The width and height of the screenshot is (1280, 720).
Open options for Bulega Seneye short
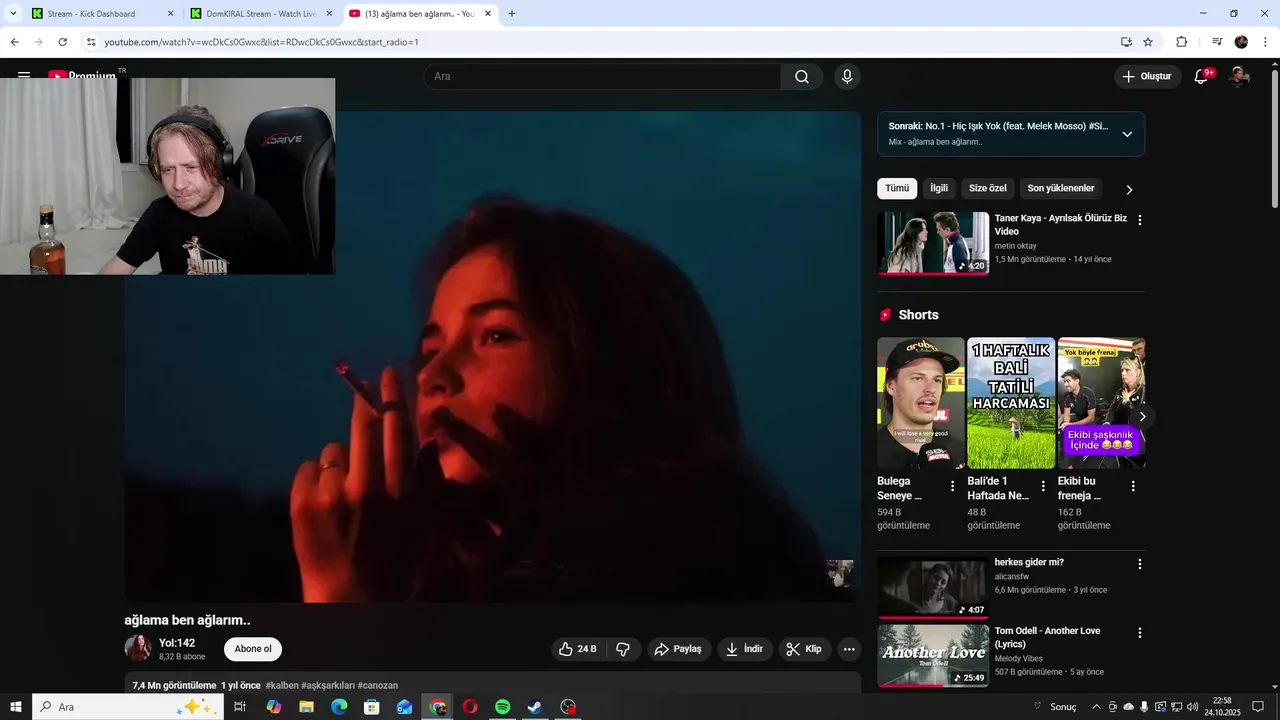coord(952,486)
